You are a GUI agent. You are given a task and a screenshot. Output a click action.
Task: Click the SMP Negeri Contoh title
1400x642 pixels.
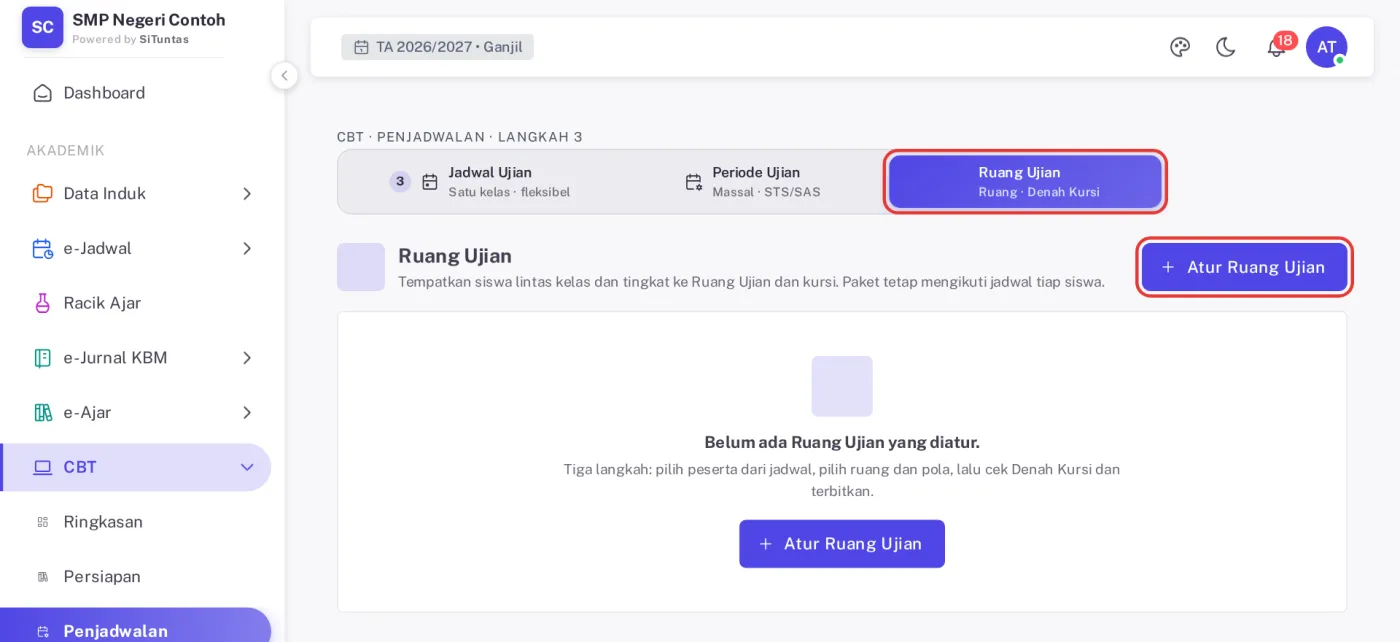pyautogui.click(x=149, y=20)
